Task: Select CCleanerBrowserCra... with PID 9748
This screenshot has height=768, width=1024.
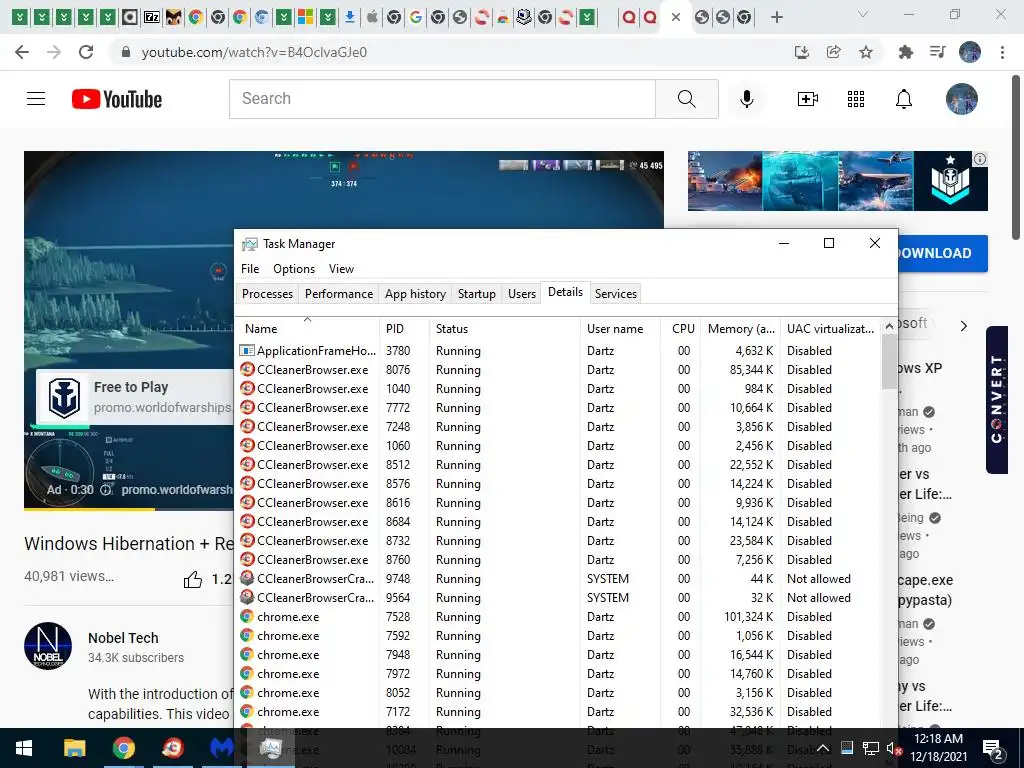Action: pos(558,579)
